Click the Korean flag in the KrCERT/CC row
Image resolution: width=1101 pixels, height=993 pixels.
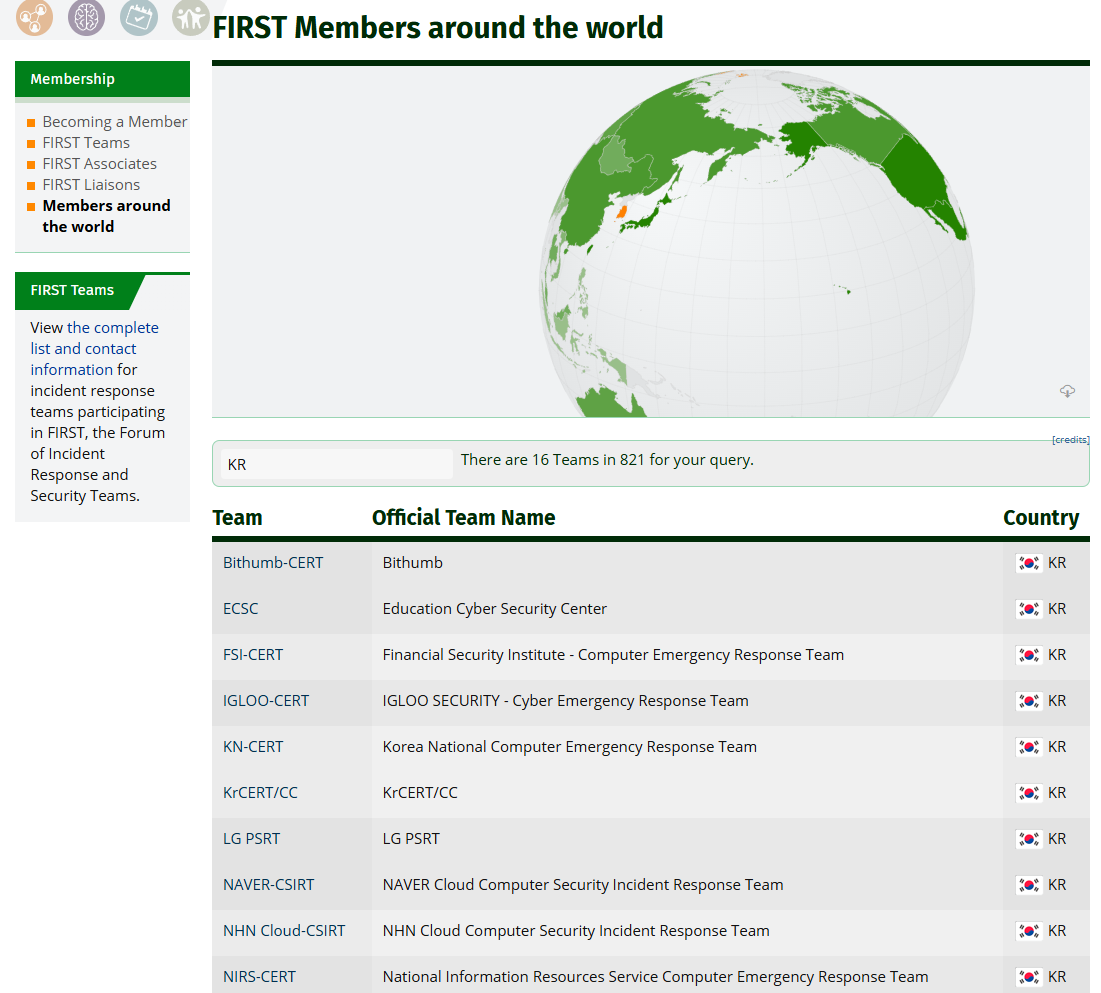[1029, 793]
